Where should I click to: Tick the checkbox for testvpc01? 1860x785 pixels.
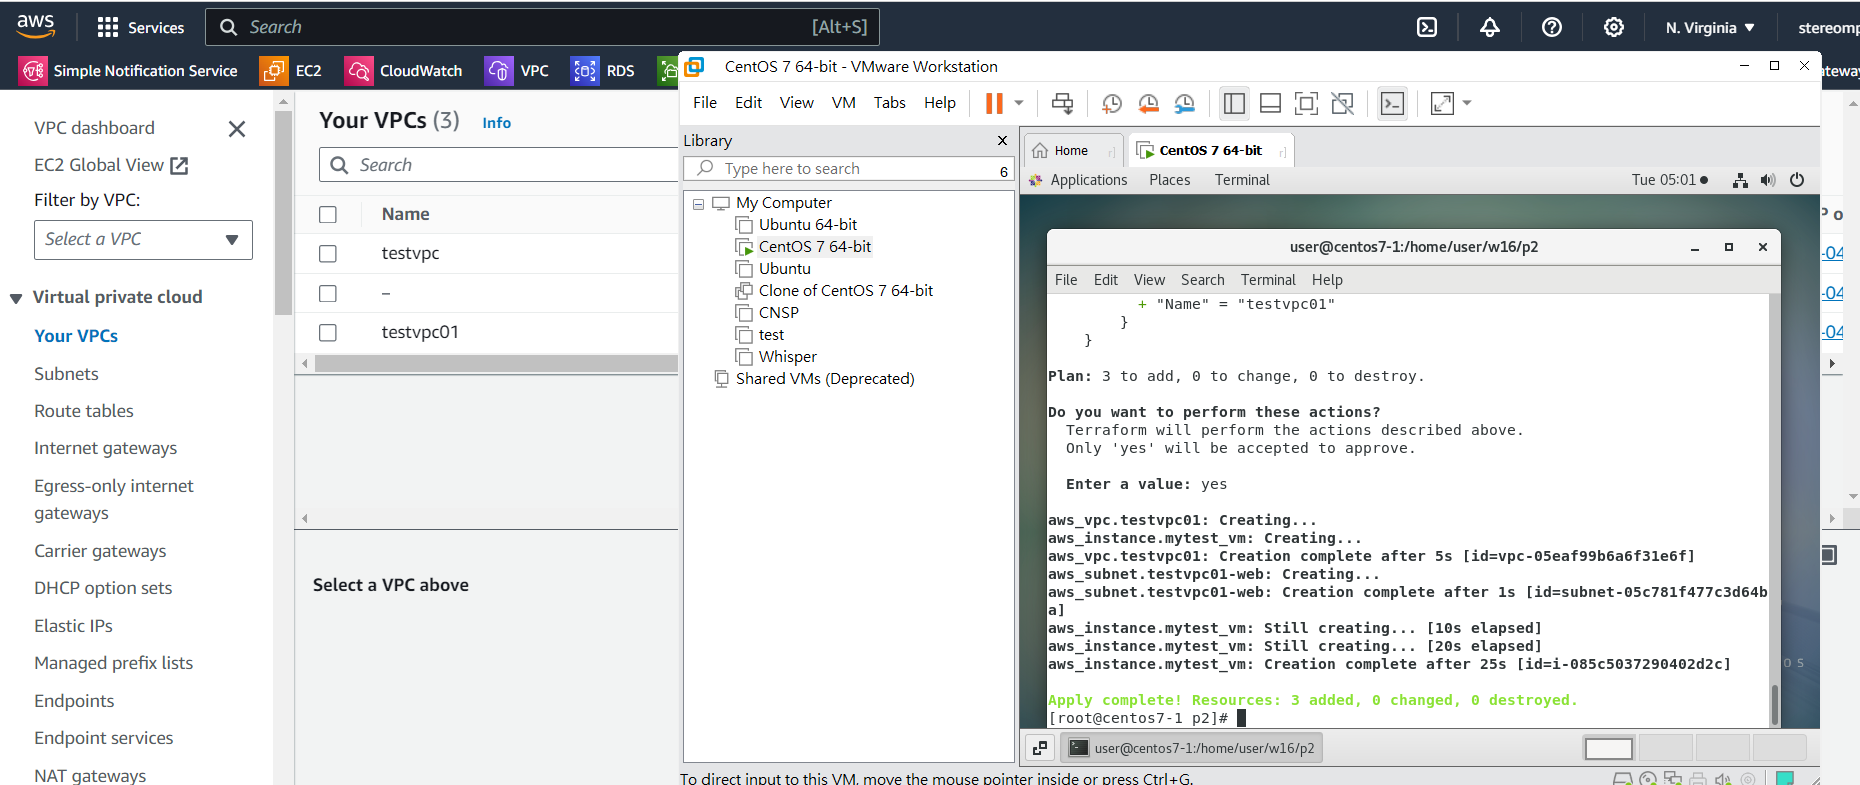(x=328, y=332)
